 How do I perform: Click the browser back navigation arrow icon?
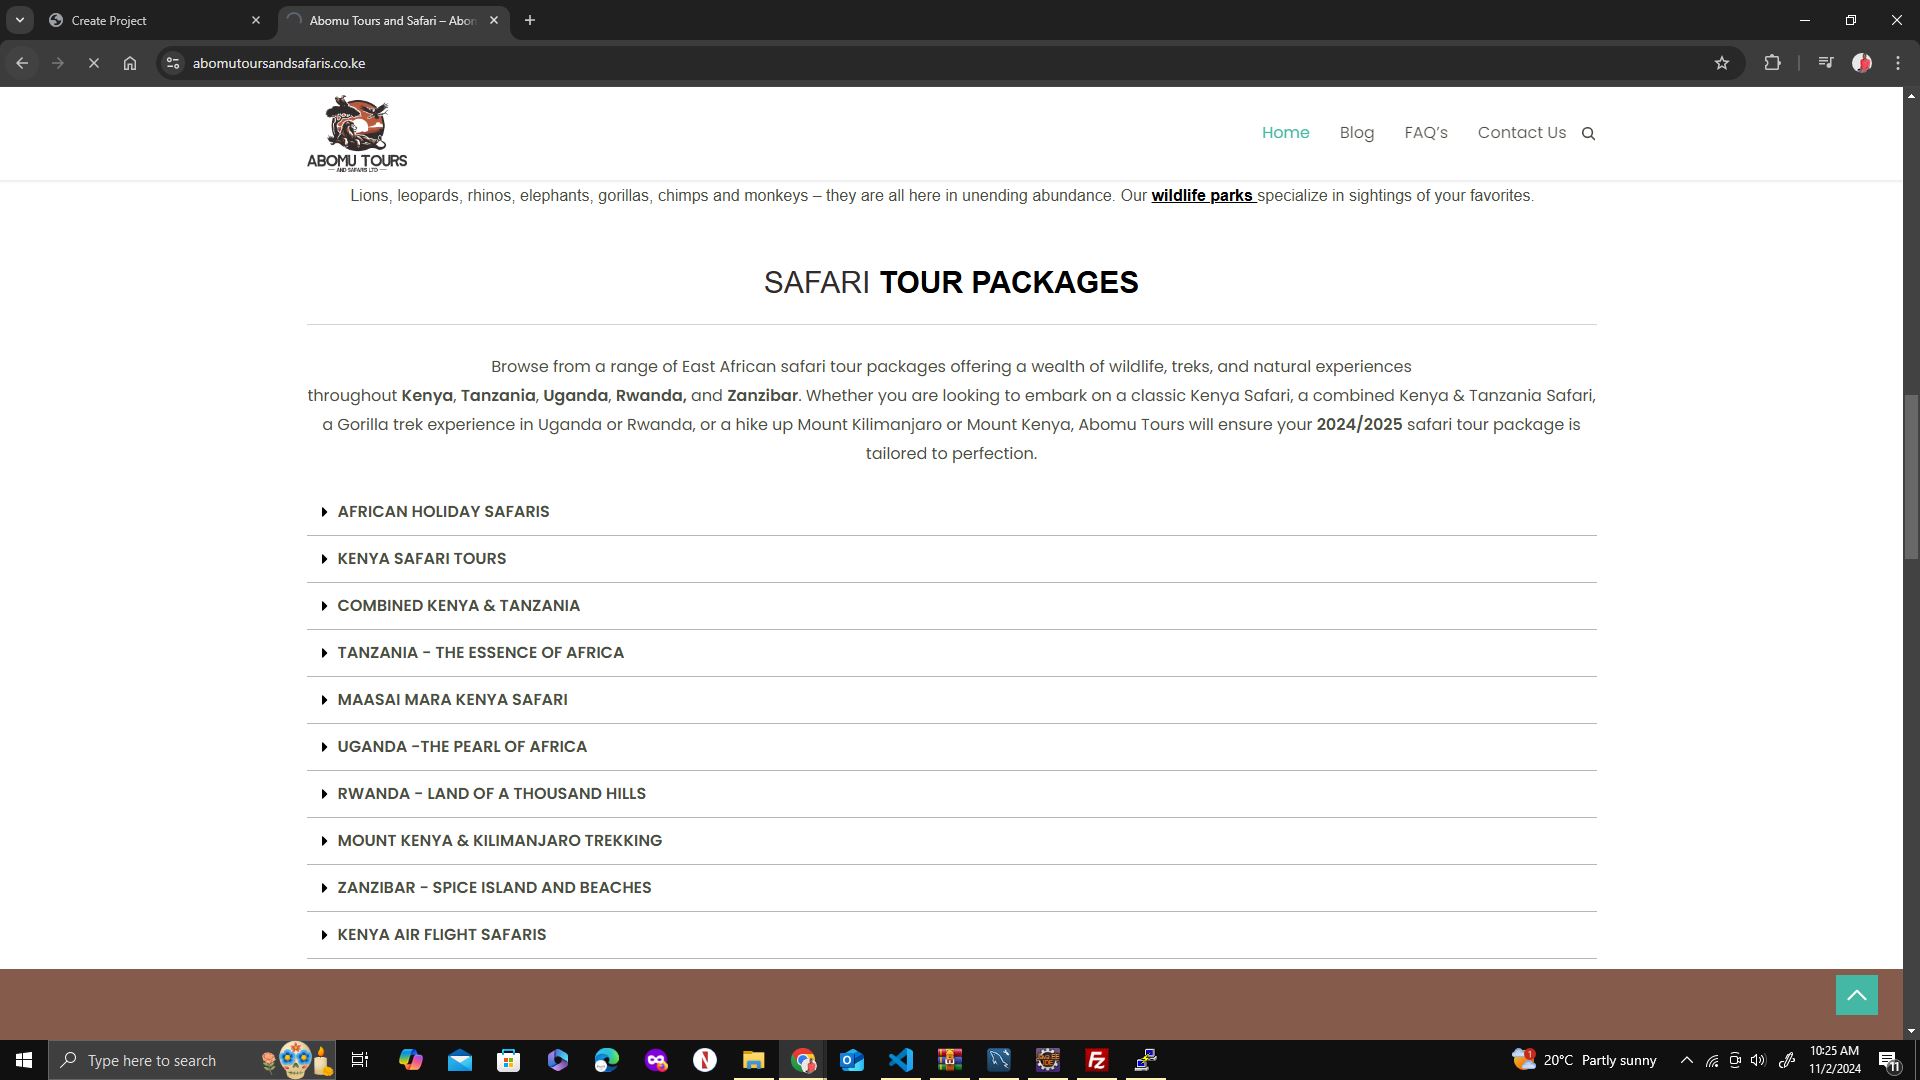point(21,62)
